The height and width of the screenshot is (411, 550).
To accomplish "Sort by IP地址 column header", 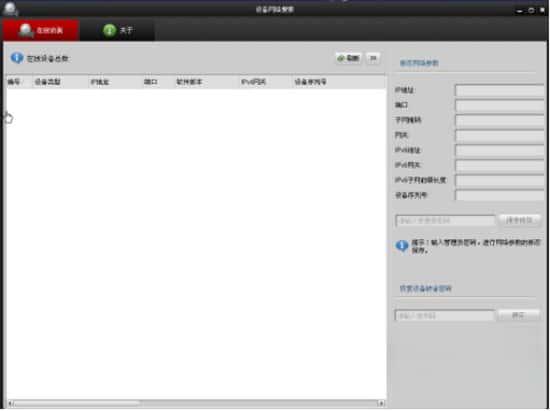I will pos(100,82).
